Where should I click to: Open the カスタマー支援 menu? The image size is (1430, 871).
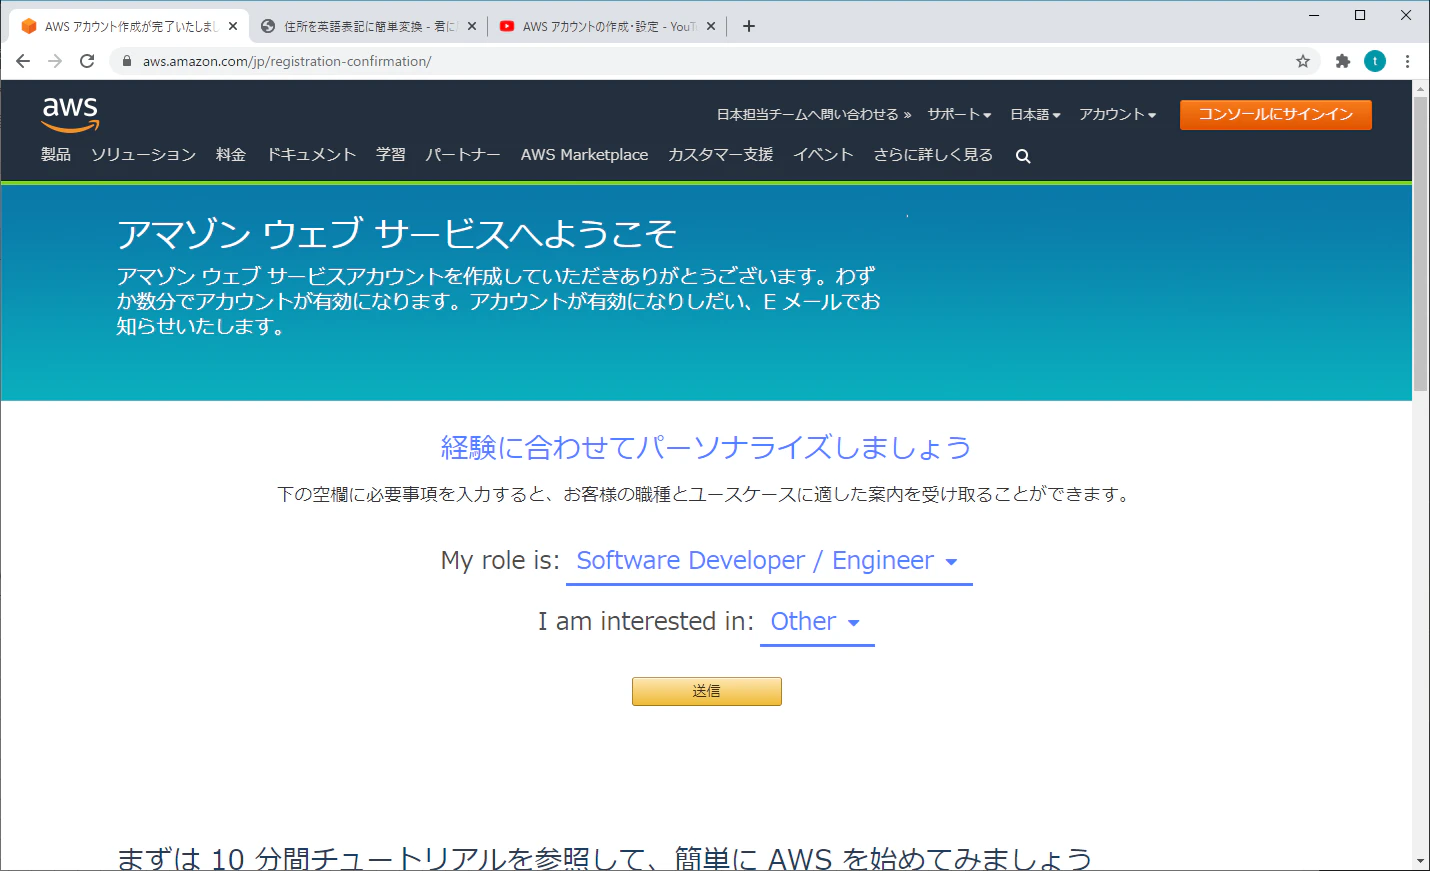721,154
